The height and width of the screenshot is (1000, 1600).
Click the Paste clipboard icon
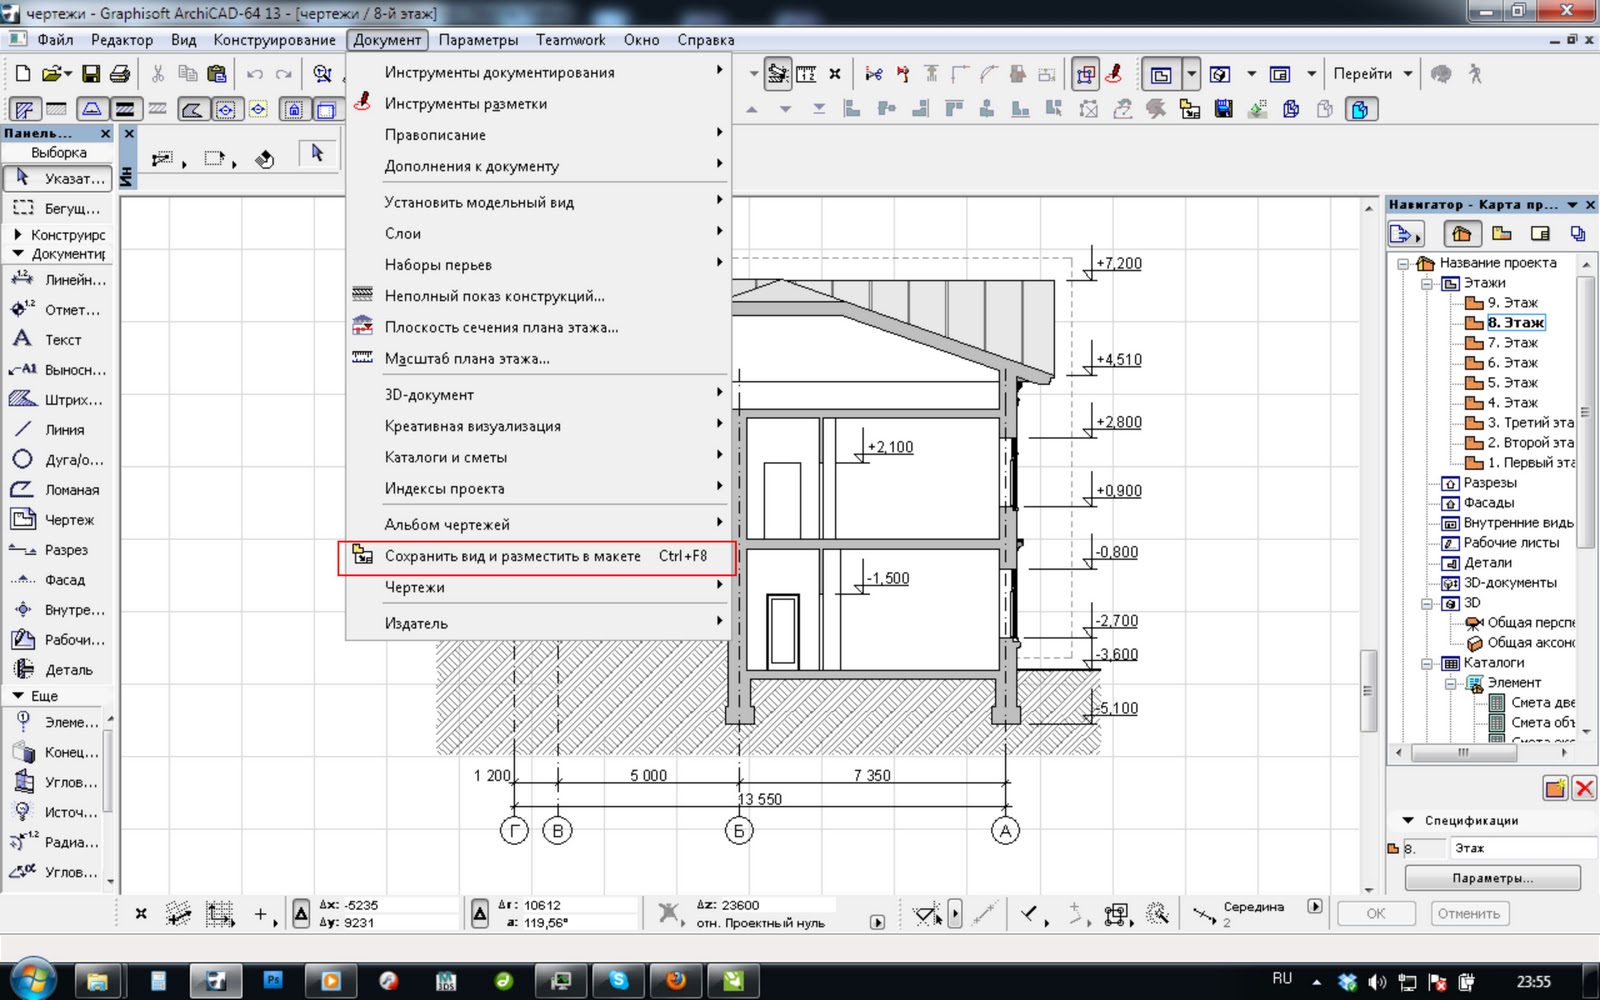point(216,73)
